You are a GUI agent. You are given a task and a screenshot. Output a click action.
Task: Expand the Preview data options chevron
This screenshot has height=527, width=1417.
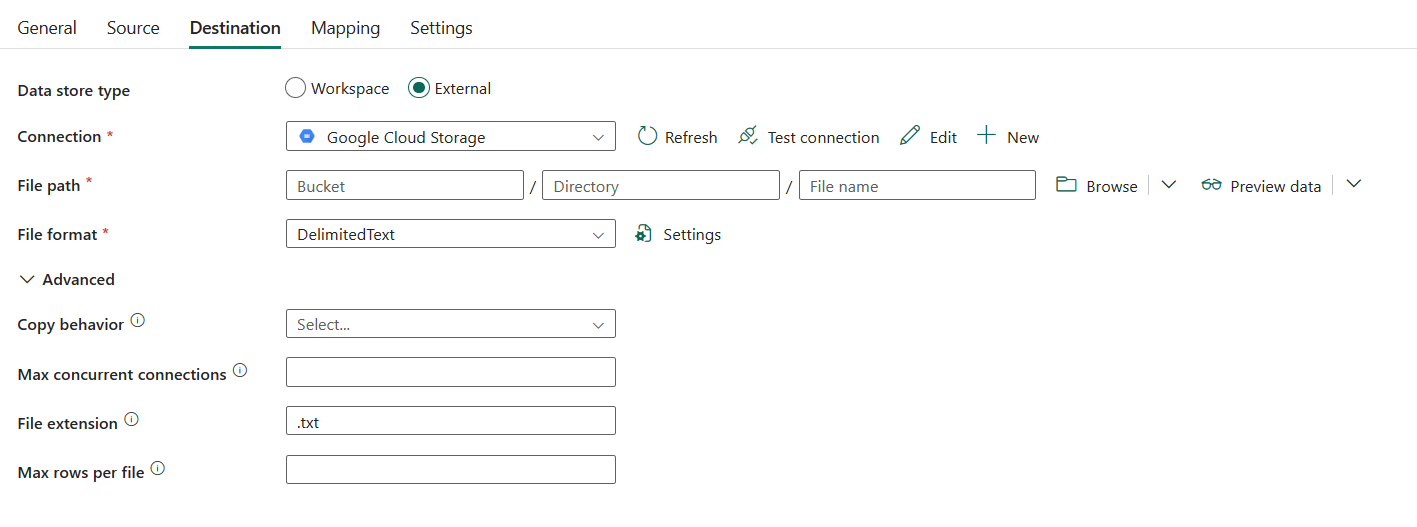point(1353,185)
